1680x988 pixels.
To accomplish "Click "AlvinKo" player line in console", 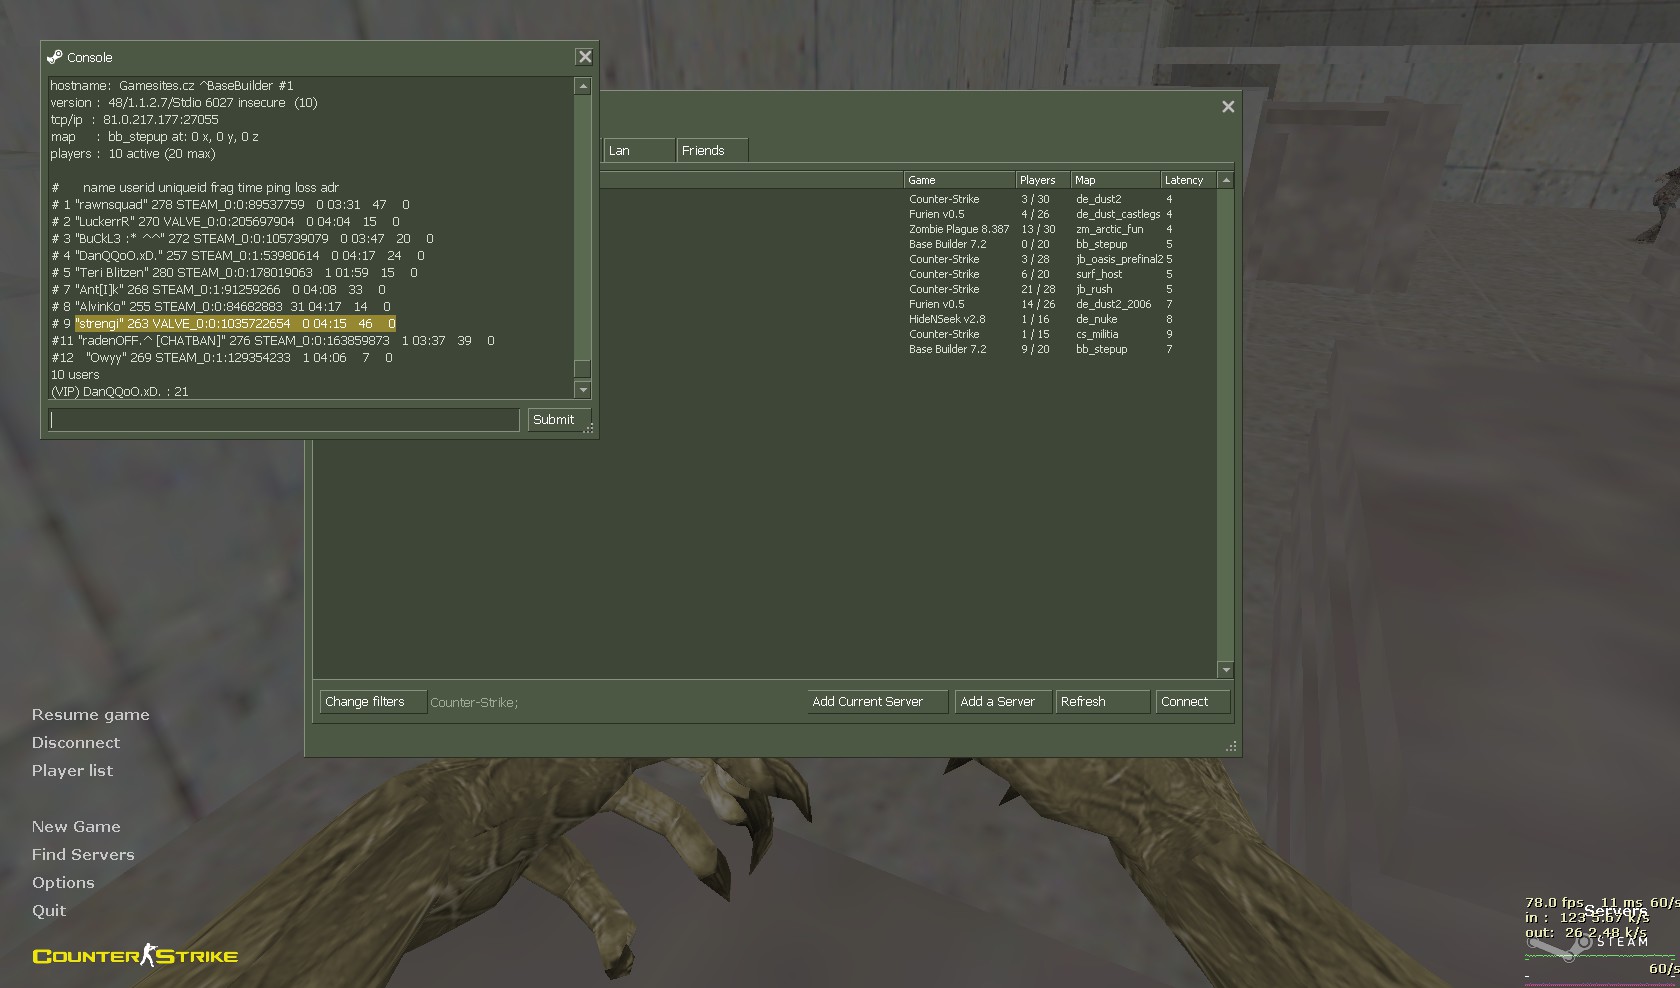I will point(221,307).
